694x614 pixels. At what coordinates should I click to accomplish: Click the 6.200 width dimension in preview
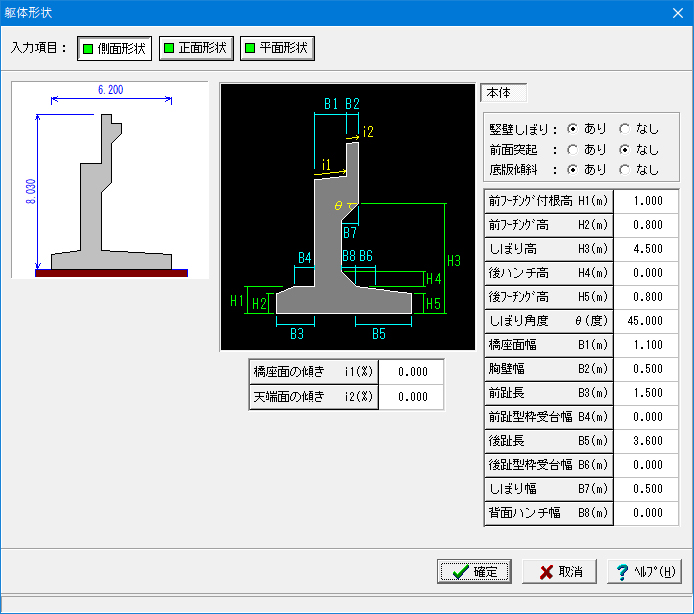(x=111, y=90)
